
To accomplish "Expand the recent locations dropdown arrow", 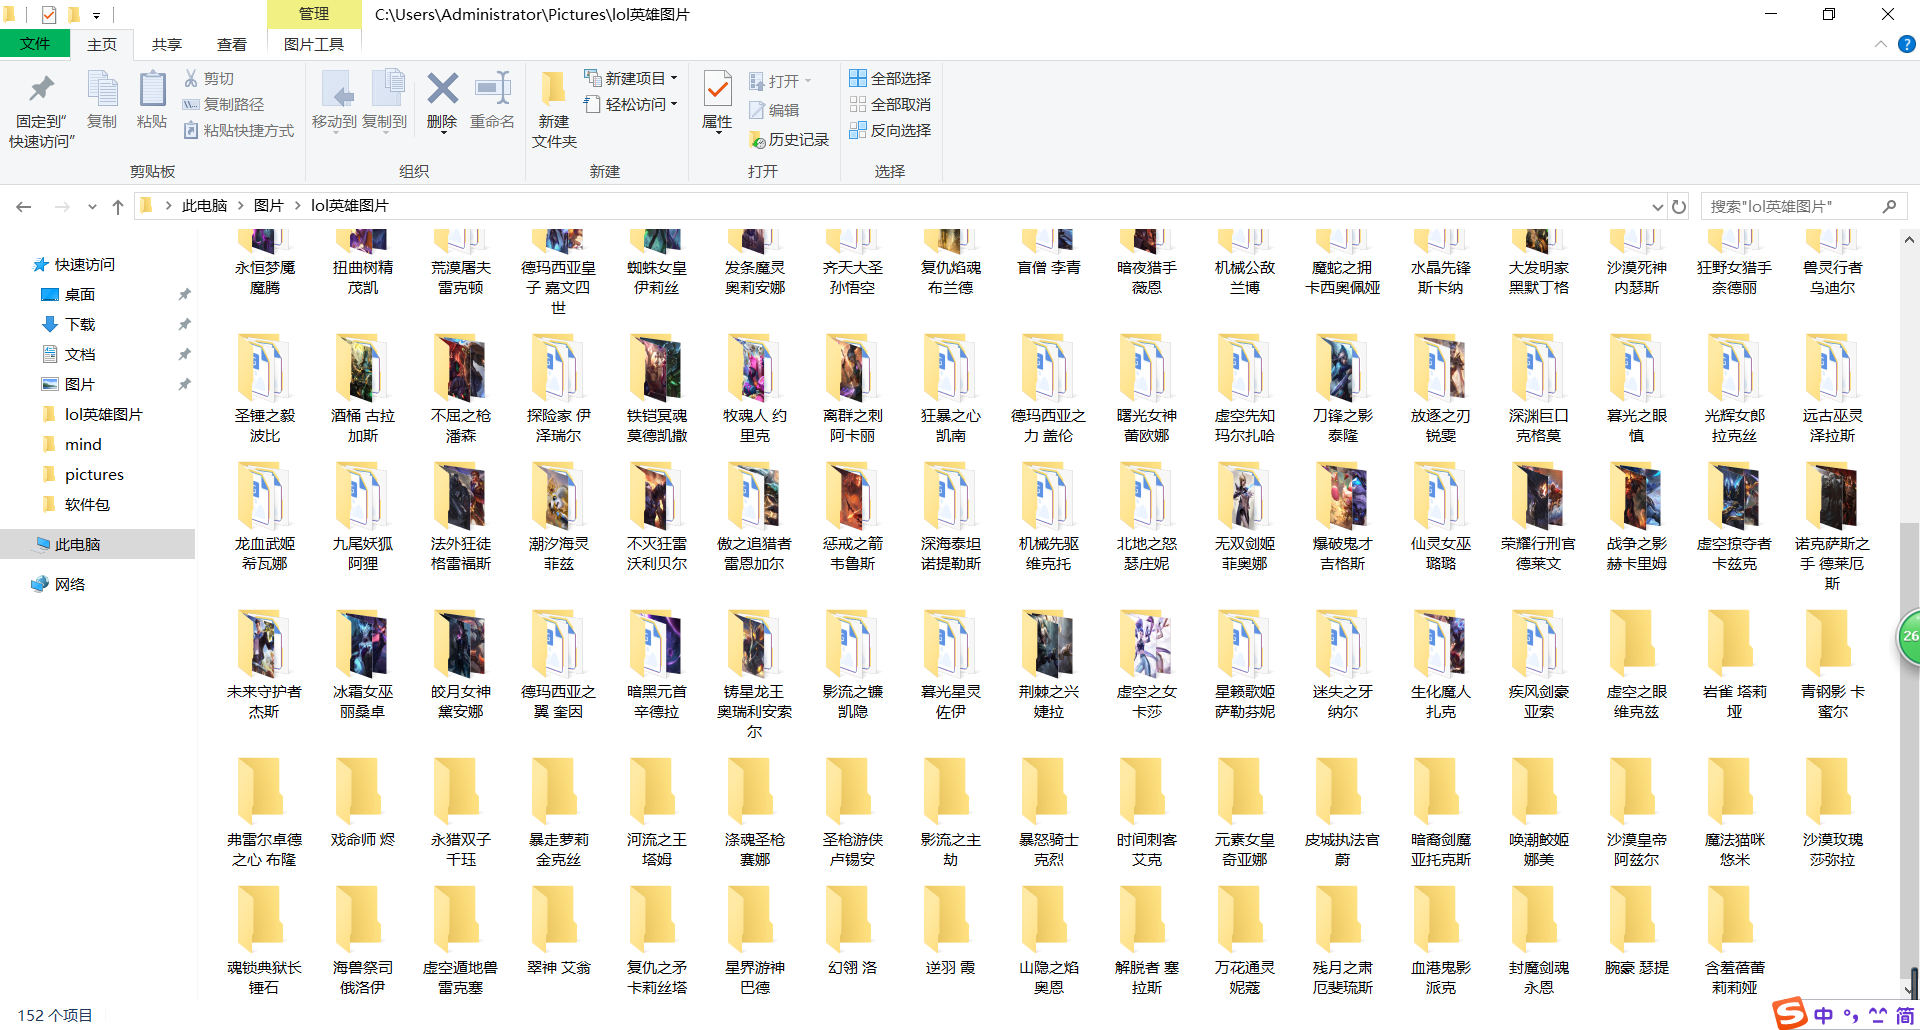I will coord(92,207).
